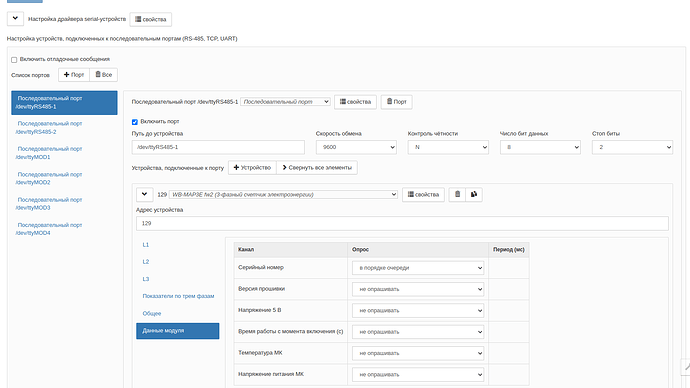This screenshot has width=690, height=388.
Task: Select serial port /dev/ttyMOD4 tab
Action: click(64, 229)
